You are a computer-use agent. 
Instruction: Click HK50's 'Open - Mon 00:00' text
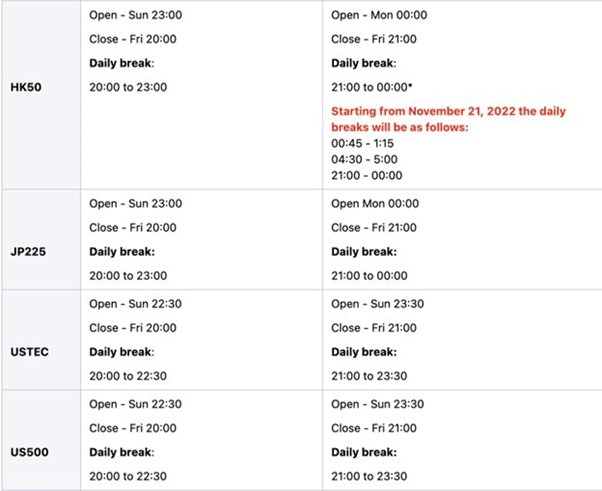click(376, 16)
